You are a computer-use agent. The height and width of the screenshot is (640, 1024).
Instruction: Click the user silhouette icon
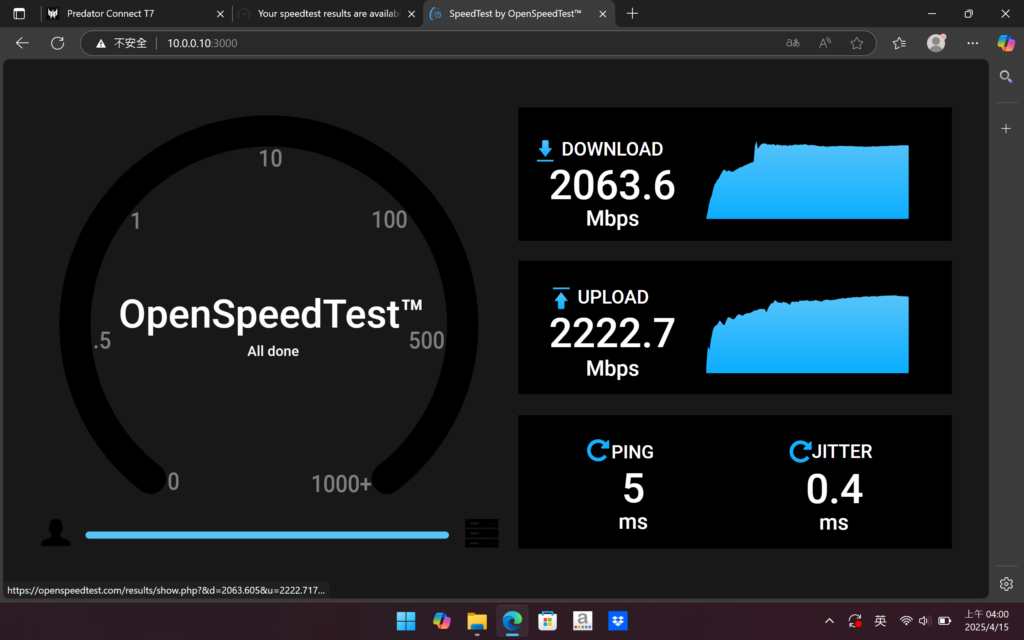[x=56, y=532]
